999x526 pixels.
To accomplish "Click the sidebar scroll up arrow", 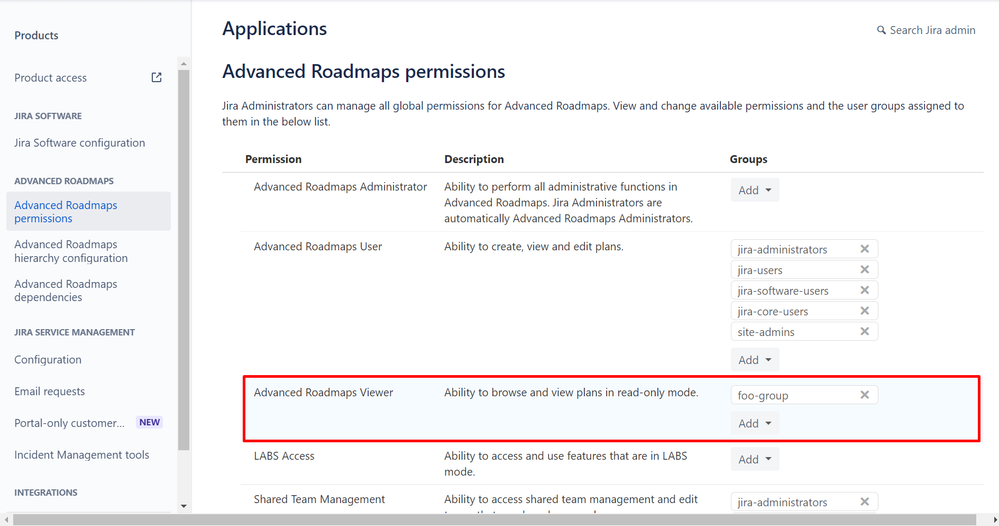I will (183, 64).
